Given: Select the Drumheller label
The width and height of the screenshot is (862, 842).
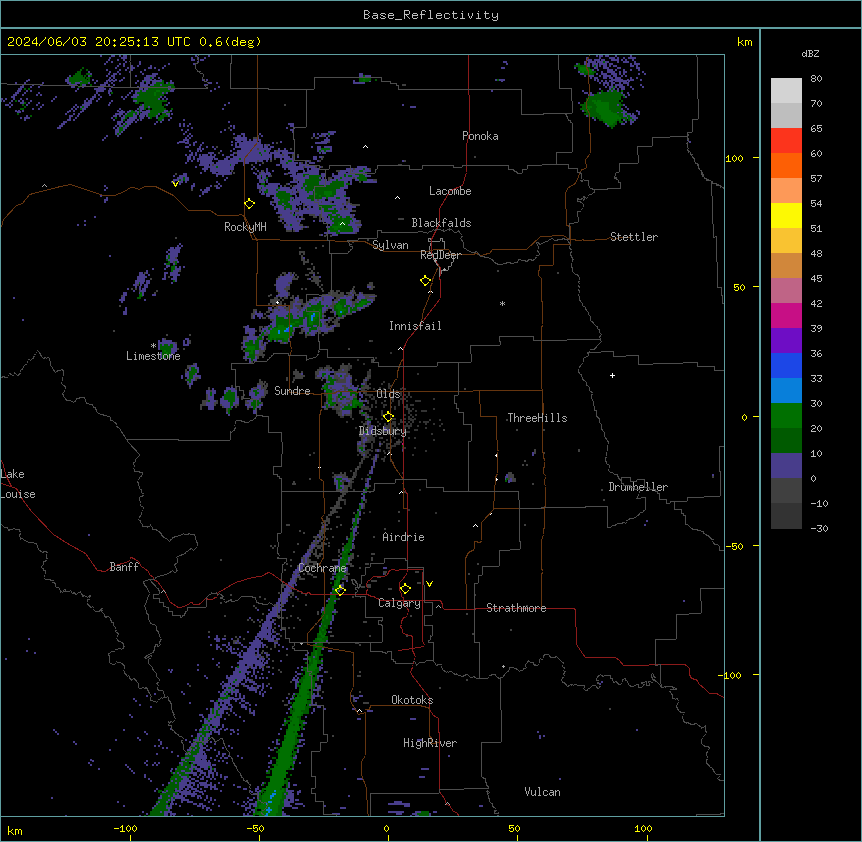Looking at the screenshot, I should 638,487.
